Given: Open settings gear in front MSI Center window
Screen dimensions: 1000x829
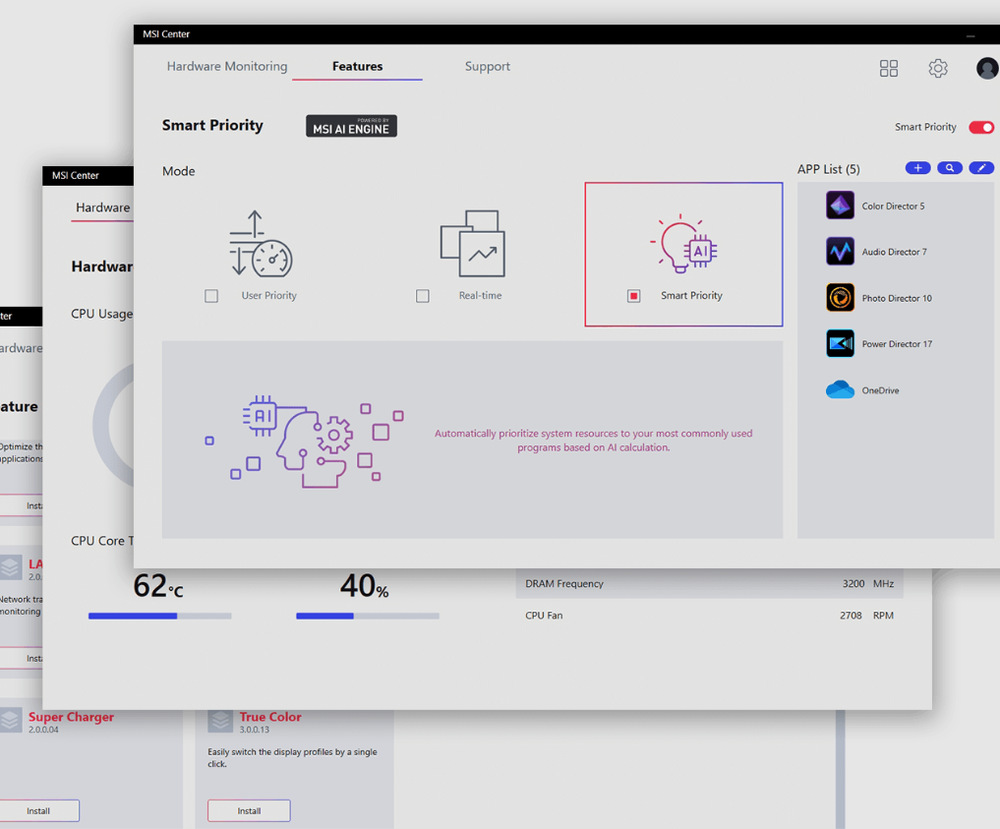Looking at the screenshot, I should point(938,68).
